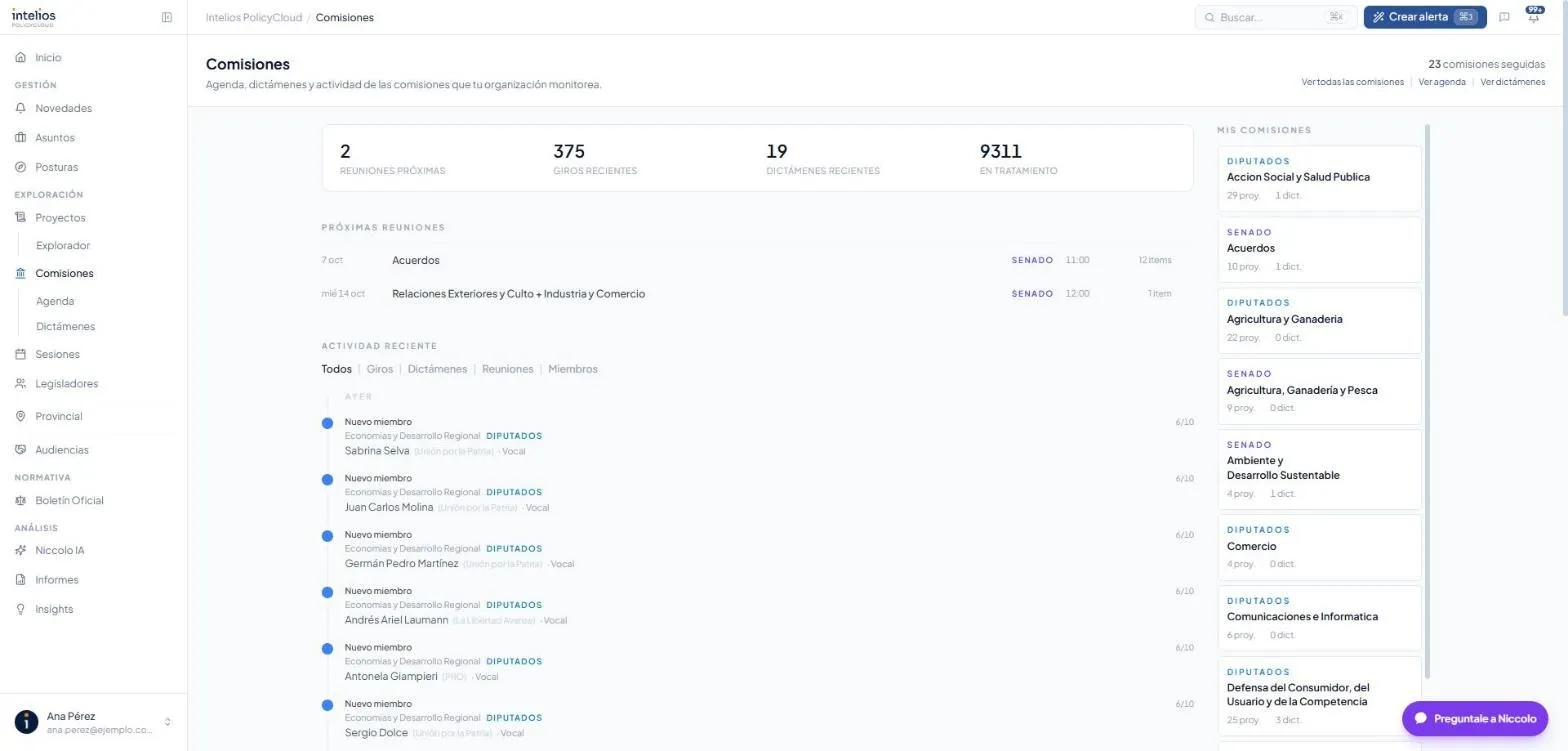Screen dimensions: 1568x751
Task: Click the Niccolo IA sparkle icon
Action: click(21, 550)
